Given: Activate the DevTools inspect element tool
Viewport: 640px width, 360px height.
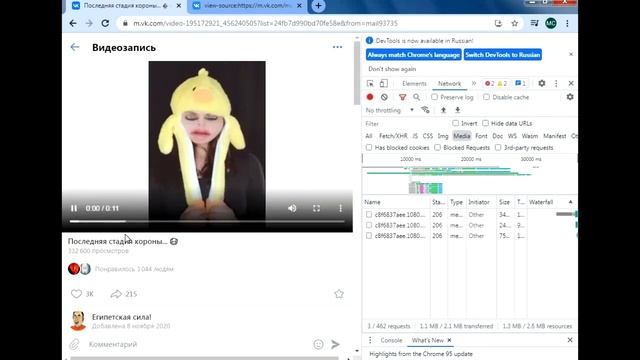Looking at the screenshot, I should [370, 83].
